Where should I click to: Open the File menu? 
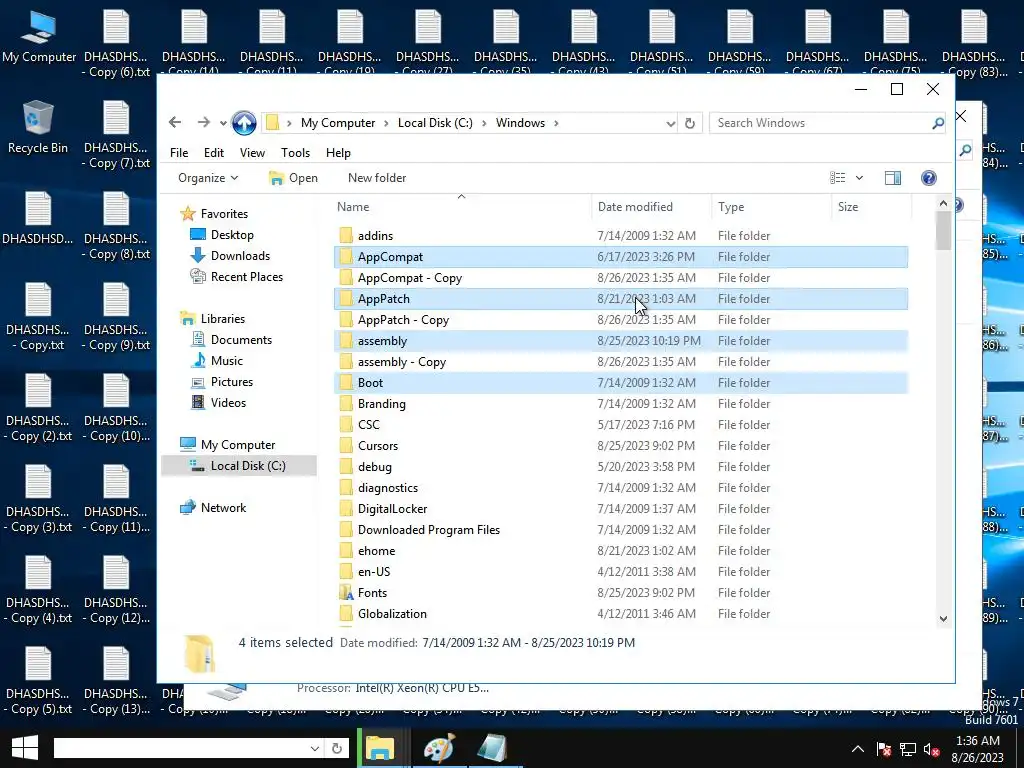(x=179, y=152)
